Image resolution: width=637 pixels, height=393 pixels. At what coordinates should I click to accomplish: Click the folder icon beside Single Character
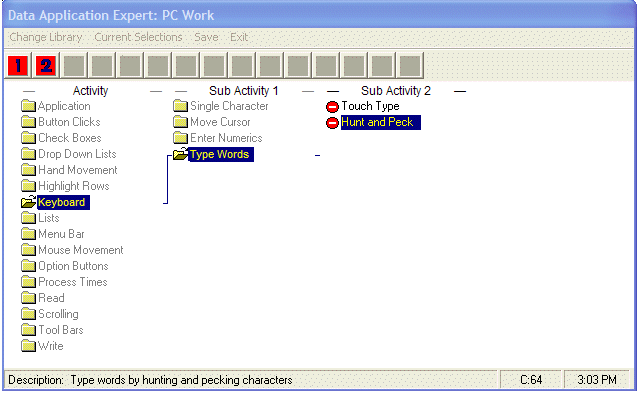[180, 106]
